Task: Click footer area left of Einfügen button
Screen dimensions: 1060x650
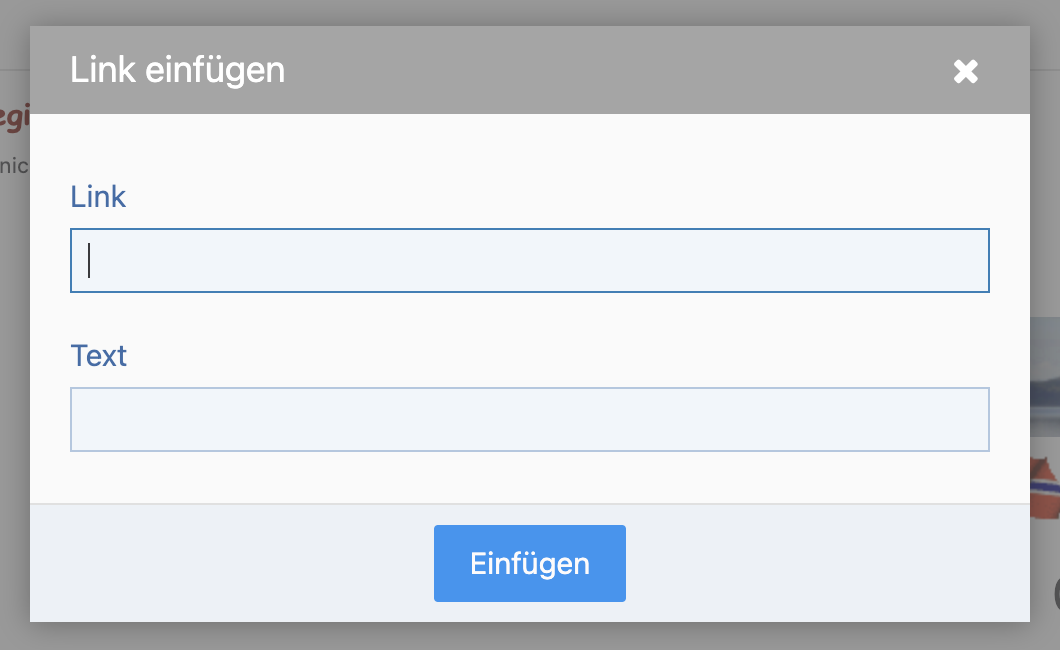Action: [x=230, y=563]
